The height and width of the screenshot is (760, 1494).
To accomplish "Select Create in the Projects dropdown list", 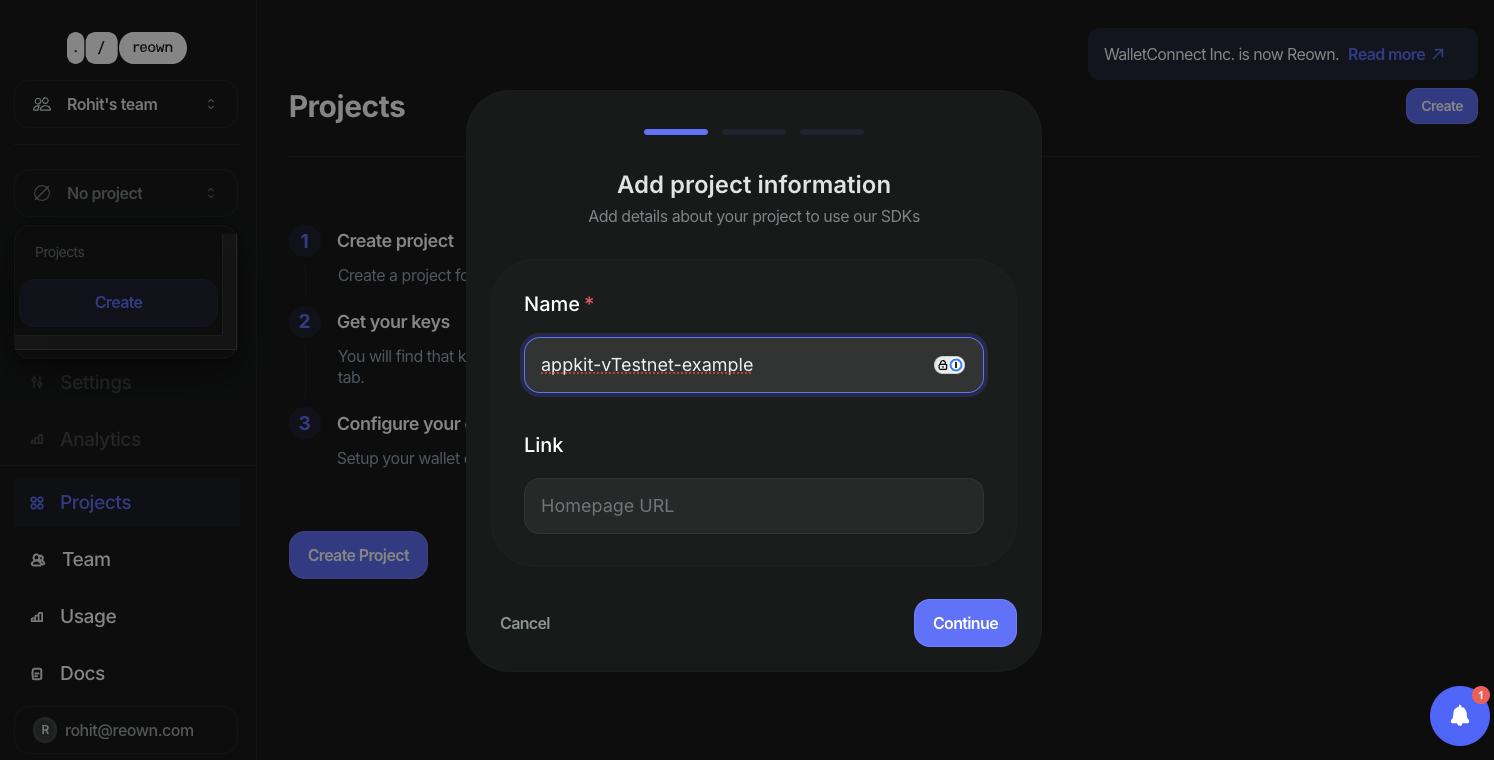I will click(118, 302).
